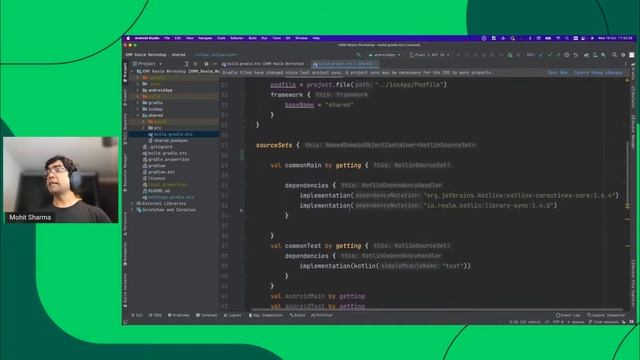The width and height of the screenshot is (640, 360).
Task: Open Project panel gear options
Action: pyautogui.click(x=206, y=64)
